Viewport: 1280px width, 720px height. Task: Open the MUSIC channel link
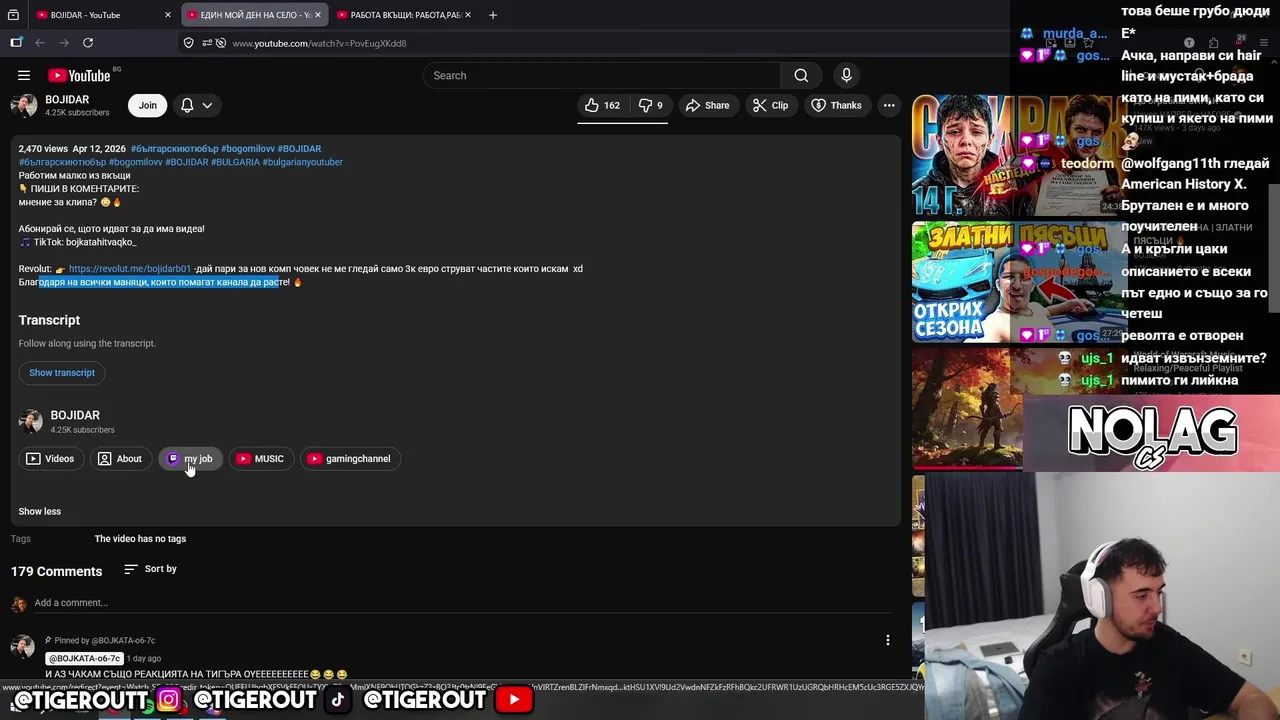point(260,459)
